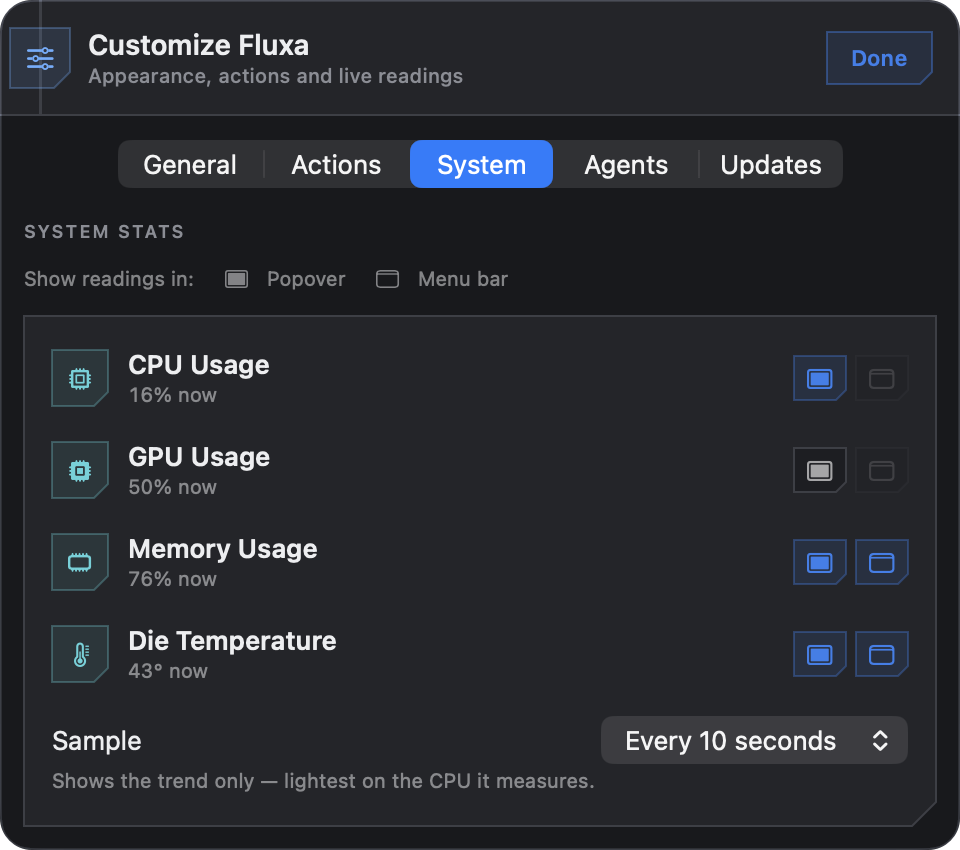Viewport: 960px width, 850px height.
Task: Click the CPU Usage chip icon
Action: click(x=80, y=378)
